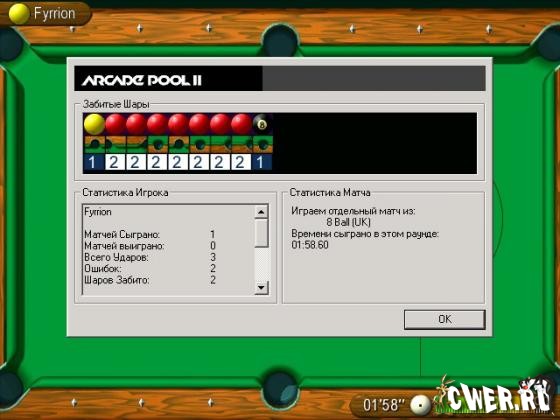Select the Fyrrion entry in the statistics list
The width and height of the screenshot is (560, 420).
[98, 212]
